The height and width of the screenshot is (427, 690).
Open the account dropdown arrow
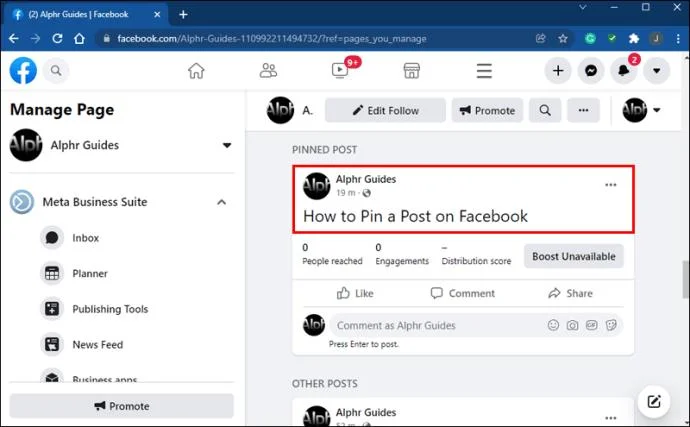pos(657,70)
